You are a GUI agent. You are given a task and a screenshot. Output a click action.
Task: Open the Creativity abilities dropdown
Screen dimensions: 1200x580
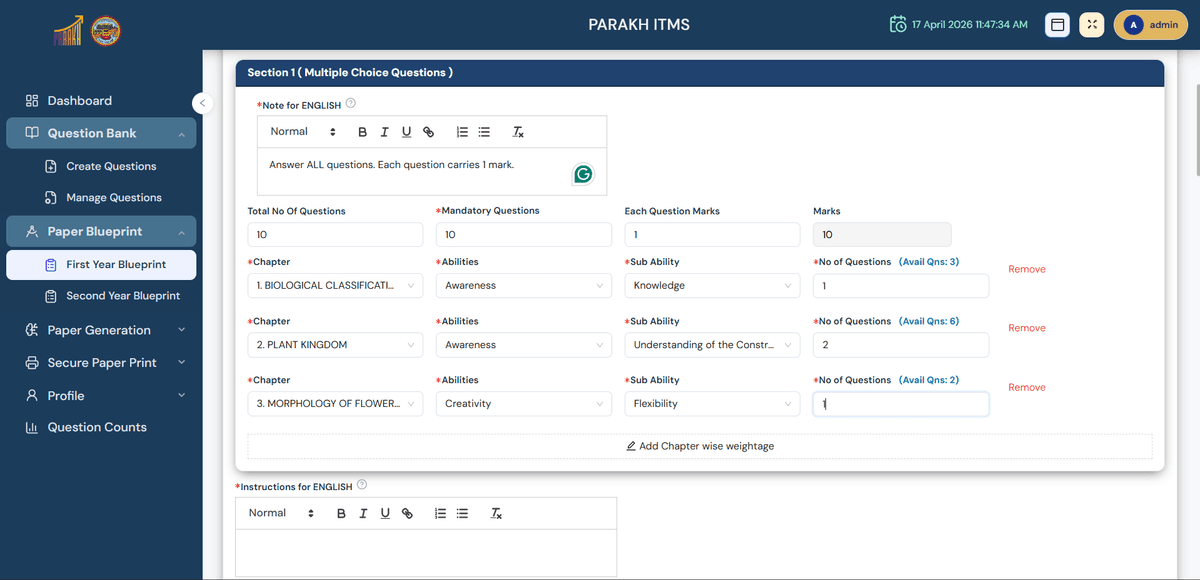523,404
